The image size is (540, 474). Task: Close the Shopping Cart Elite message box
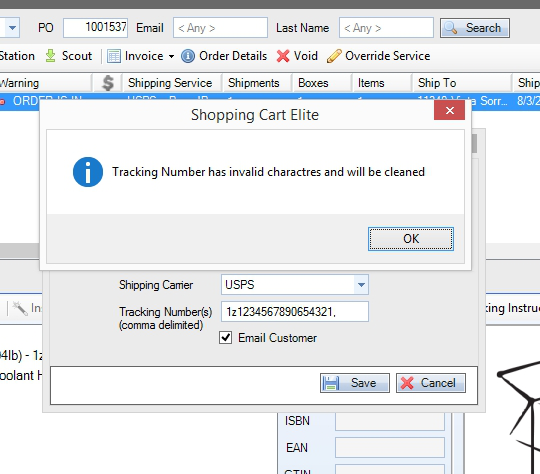pos(449,110)
